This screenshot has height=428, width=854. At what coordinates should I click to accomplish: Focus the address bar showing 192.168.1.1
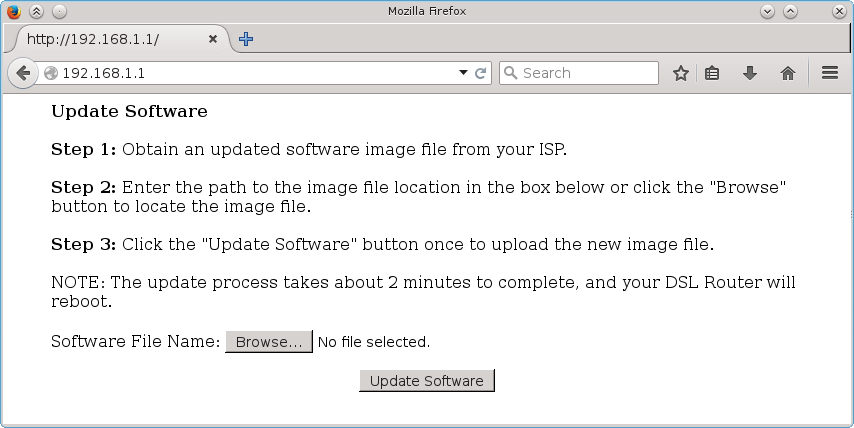(x=250, y=73)
